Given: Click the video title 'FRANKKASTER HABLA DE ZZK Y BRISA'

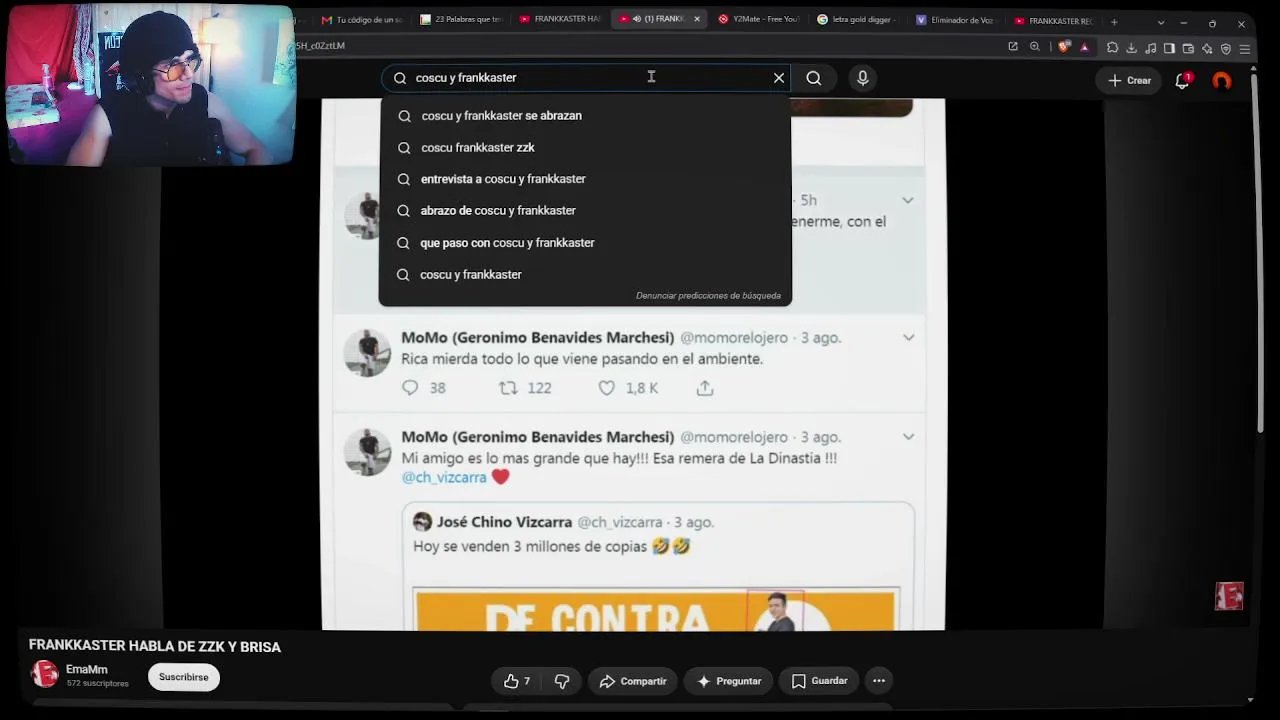Looking at the screenshot, I should coord(155,647).
